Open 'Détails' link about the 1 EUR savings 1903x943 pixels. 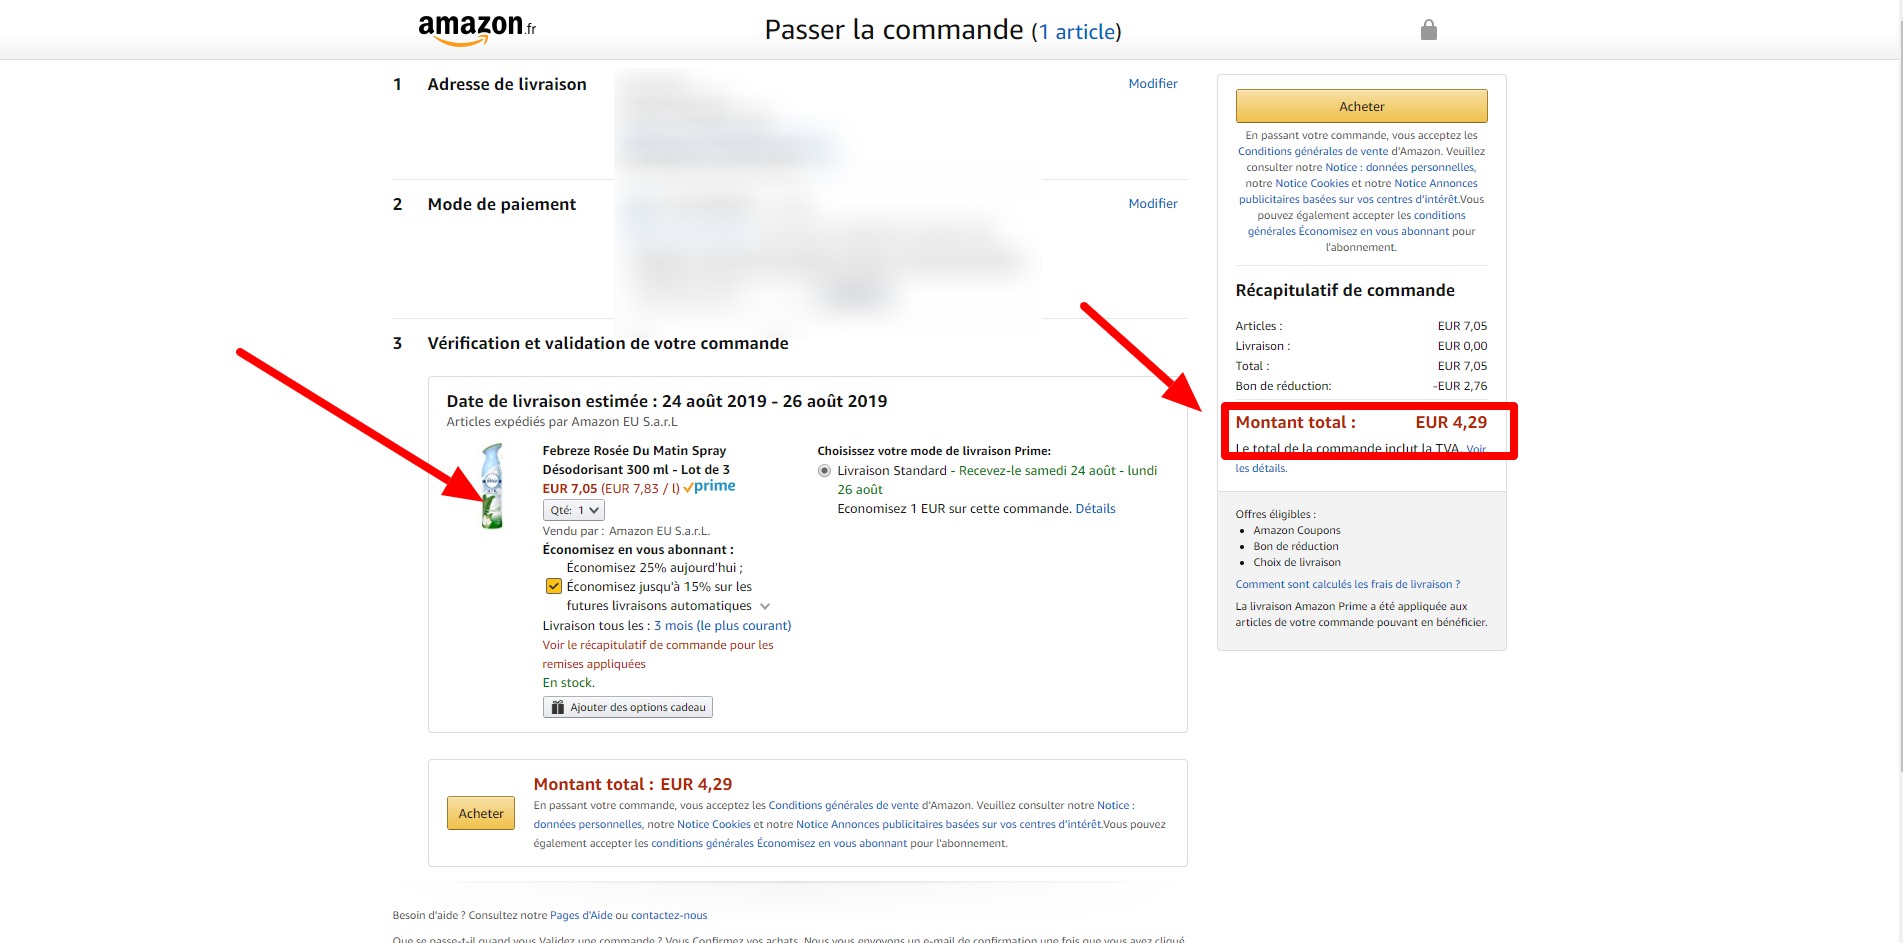pyautogui.click(x=1095, y=508)
